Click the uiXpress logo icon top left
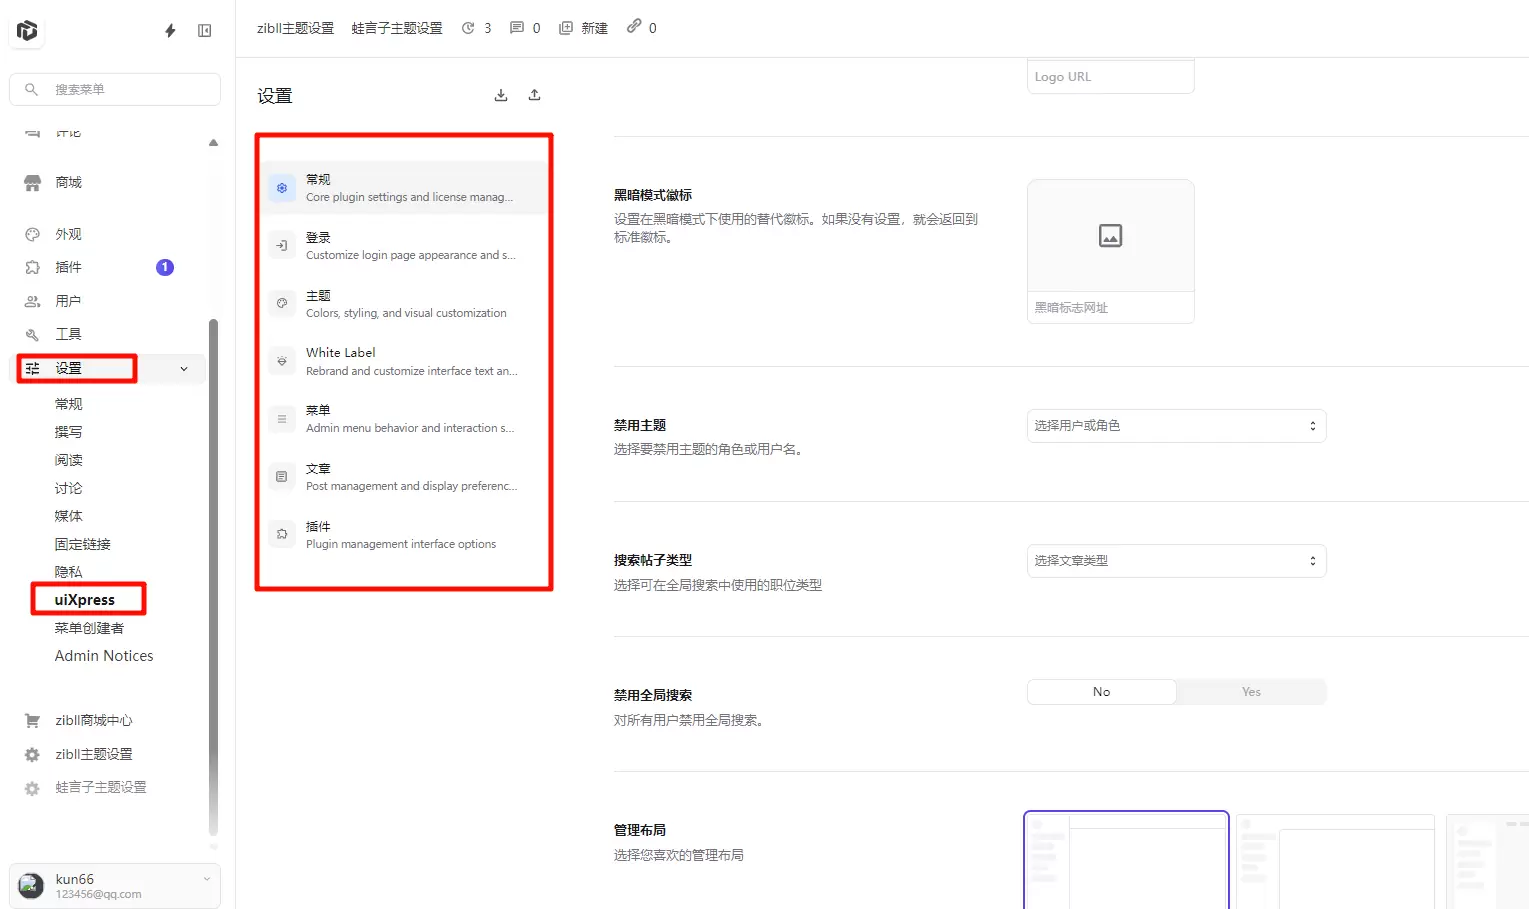Screen dimensions: 1529x909 point(27,30)
